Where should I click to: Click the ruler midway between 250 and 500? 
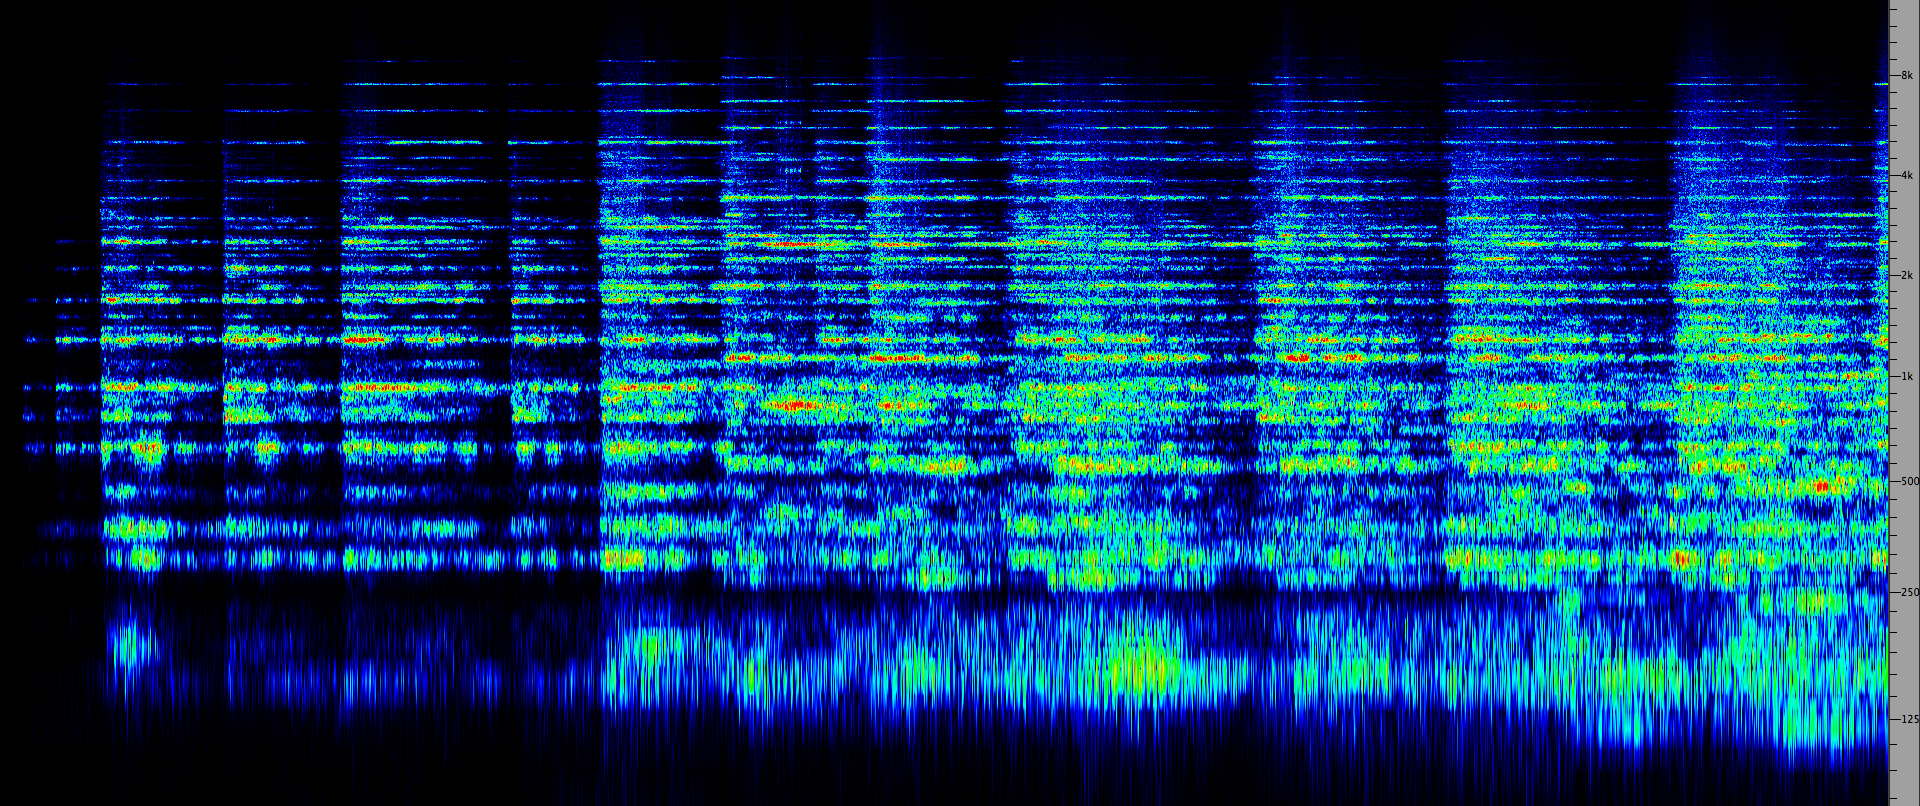pos(1904,537)
